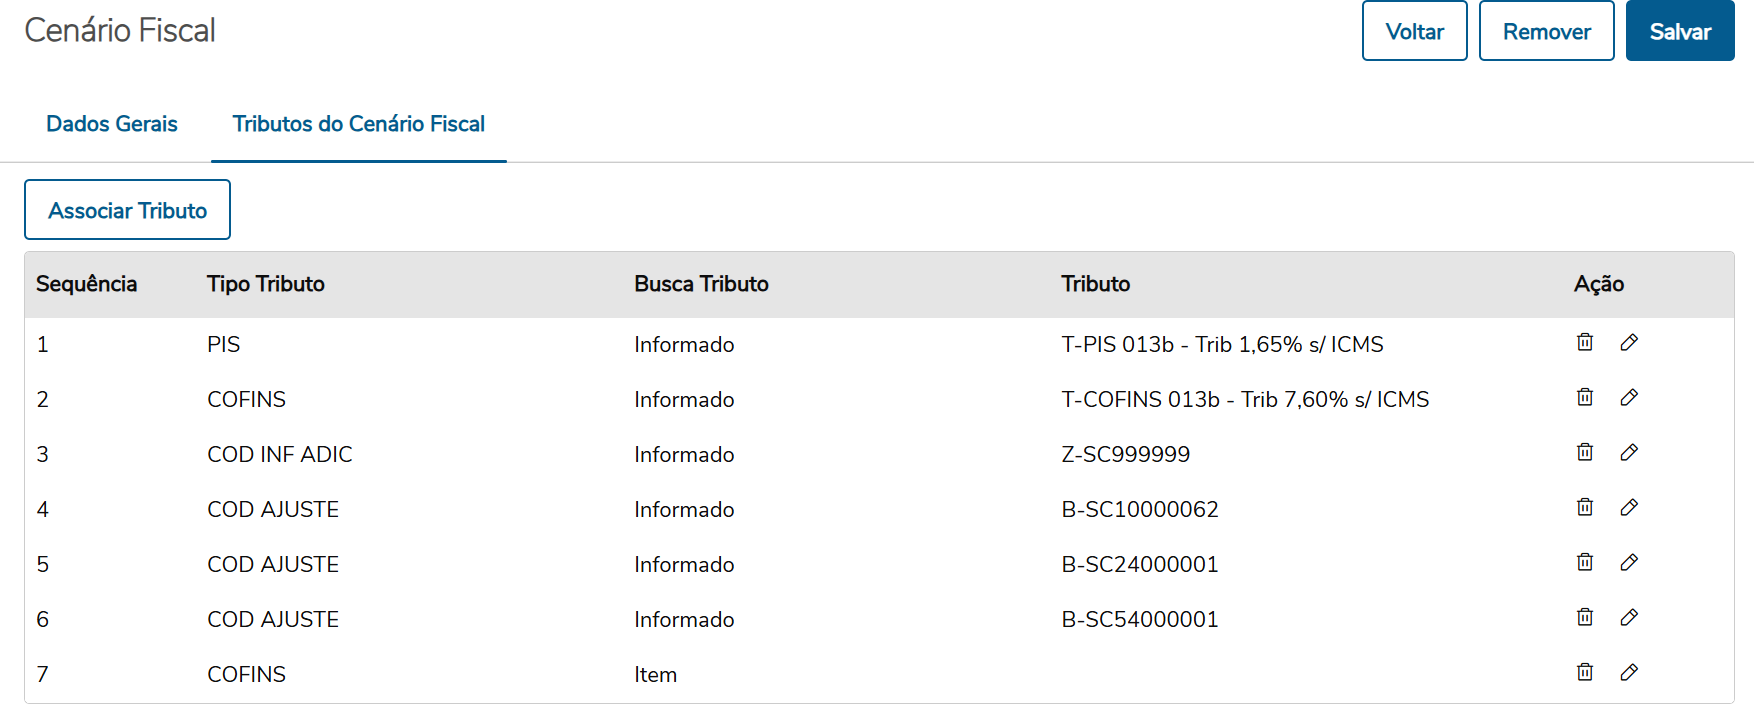The height and width of the screenshot is (722, 1754).
Task: Delete the COFINS row with sequence 2
Action: (x=1585, y=398)
